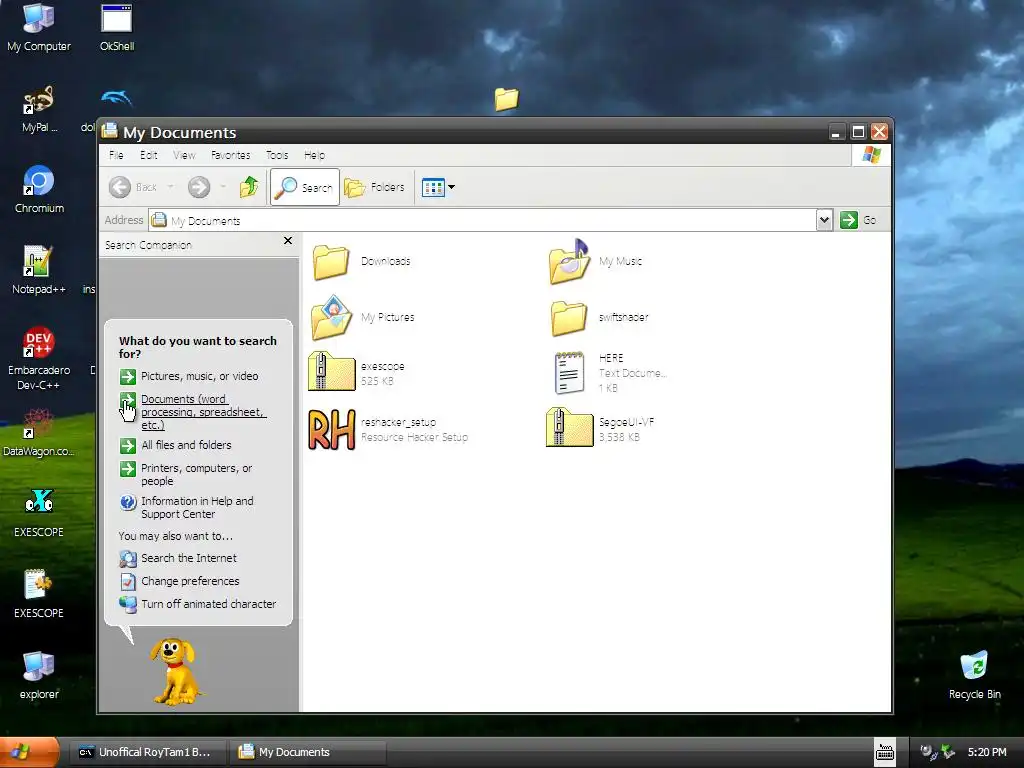Open My Computer desktop icon
This screenshot has height=768, width=1024.
(x=39, y=27)
